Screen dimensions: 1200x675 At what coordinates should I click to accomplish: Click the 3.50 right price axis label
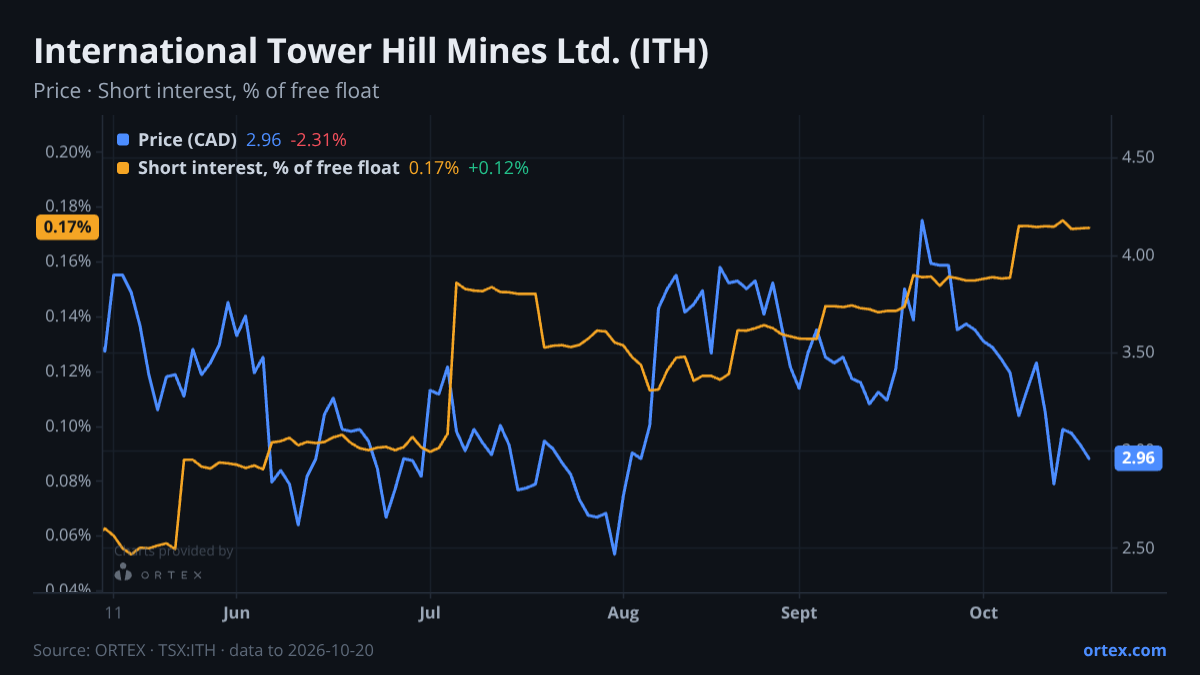coord(1138,353)
